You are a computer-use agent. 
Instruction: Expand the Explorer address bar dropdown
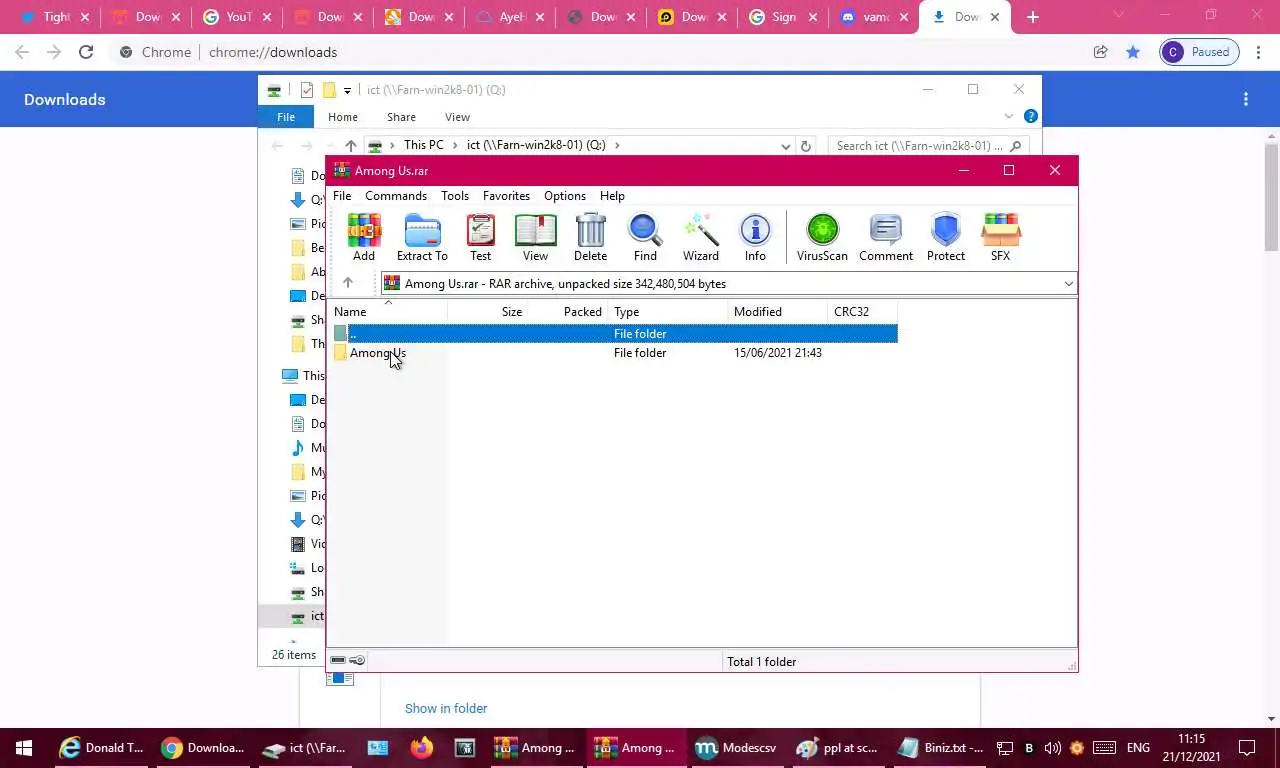tap(786, 146)
